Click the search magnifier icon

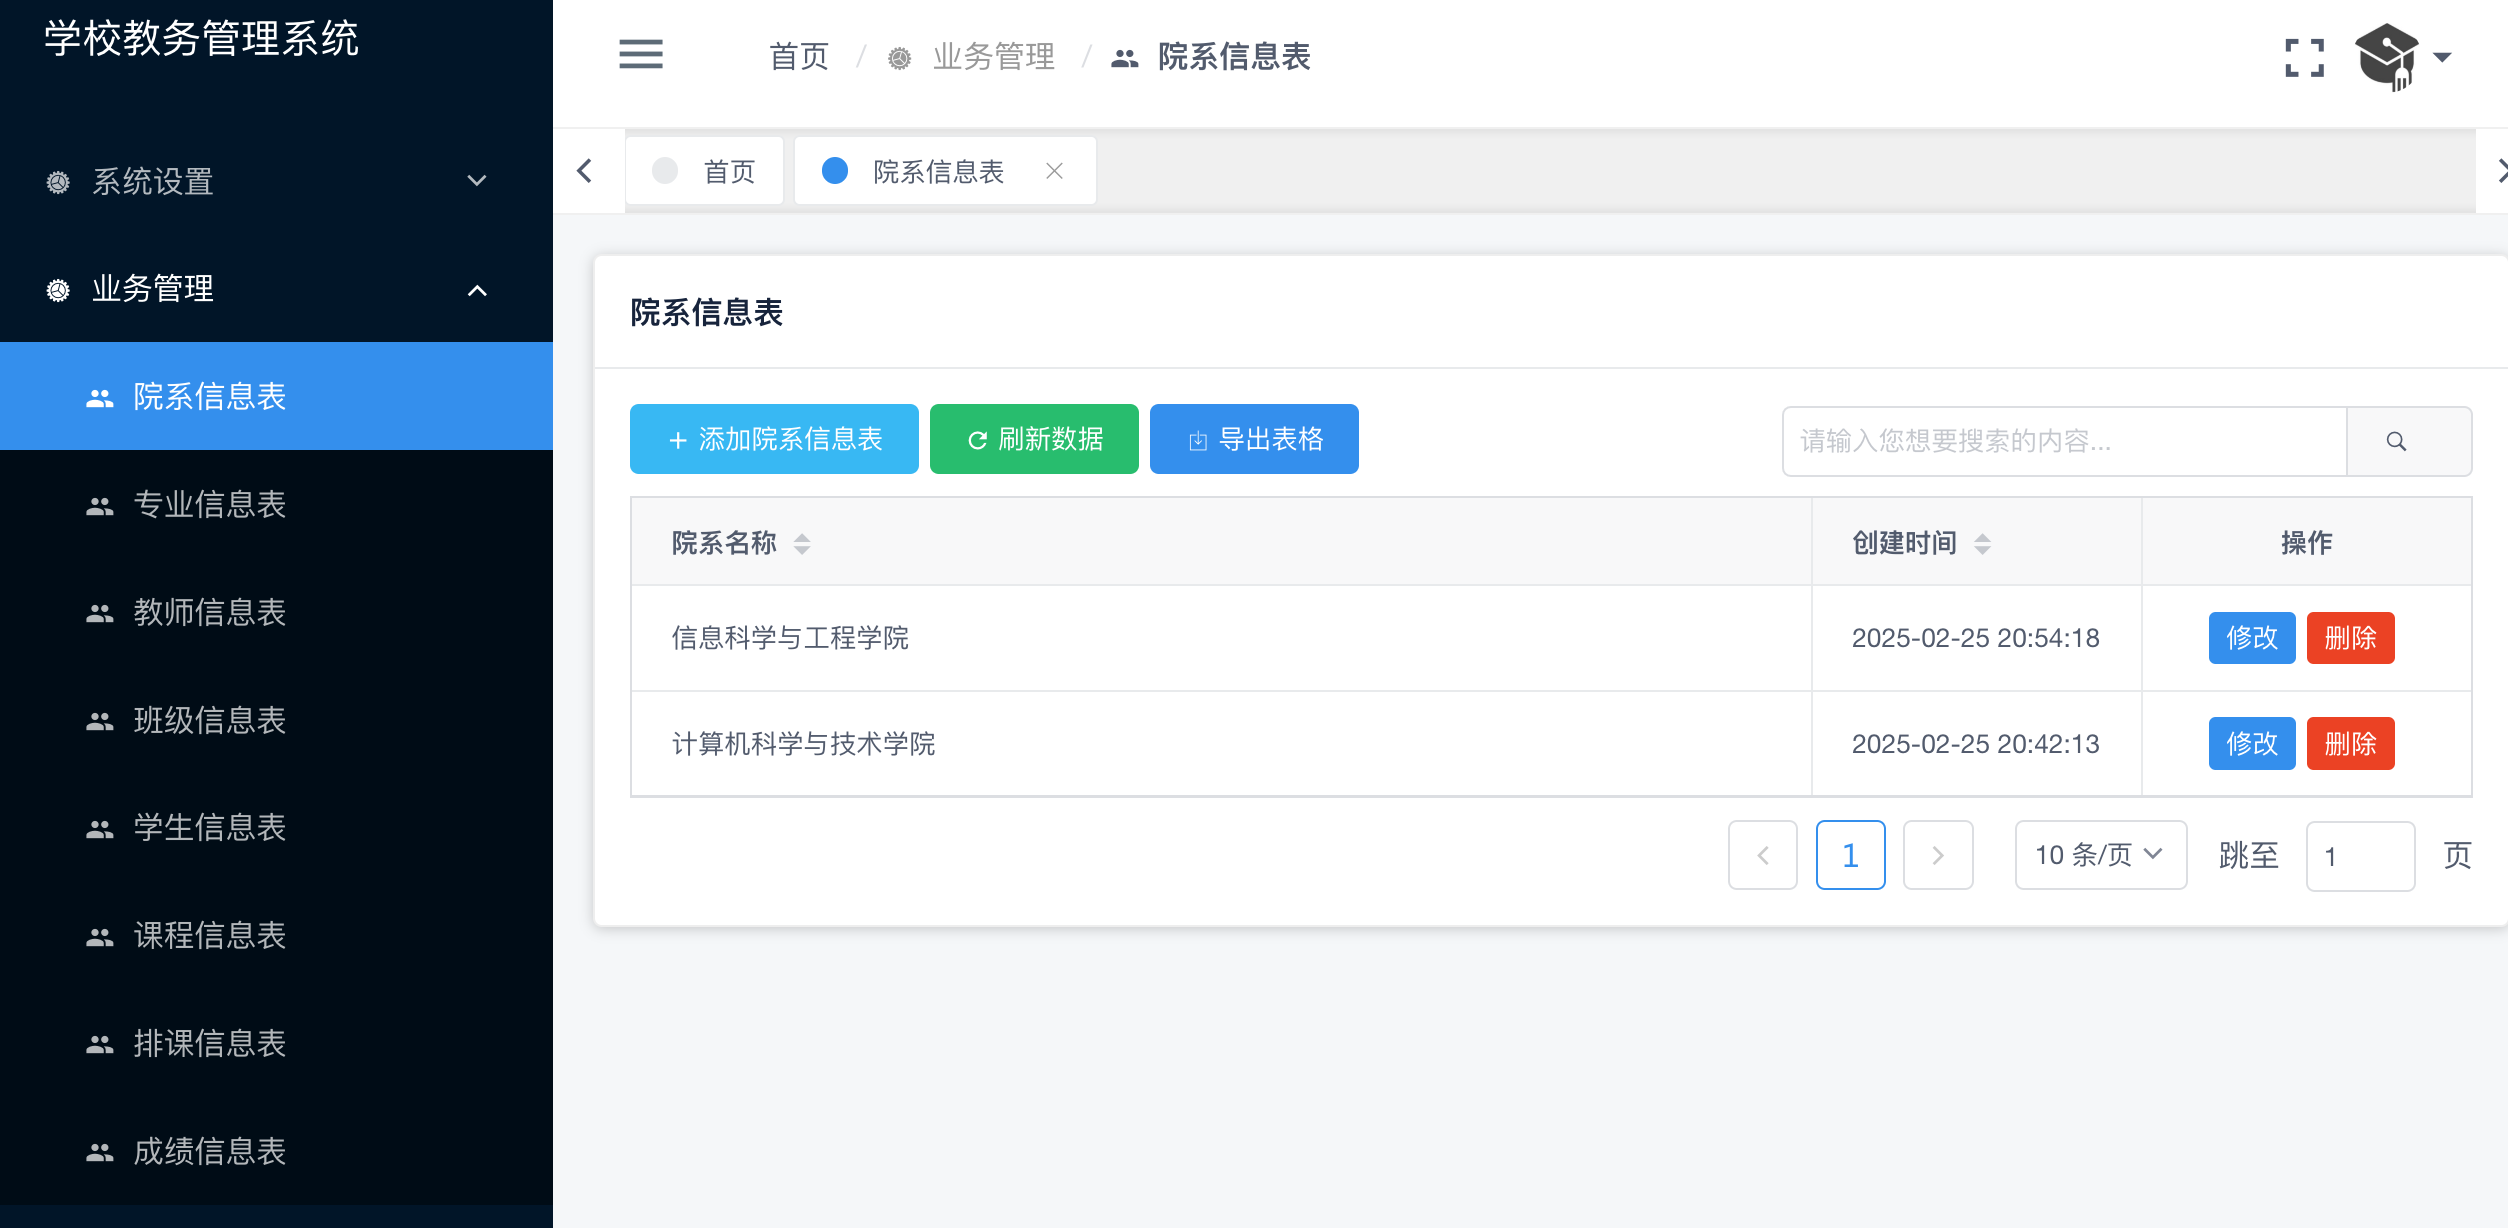tap(2397, 441)
